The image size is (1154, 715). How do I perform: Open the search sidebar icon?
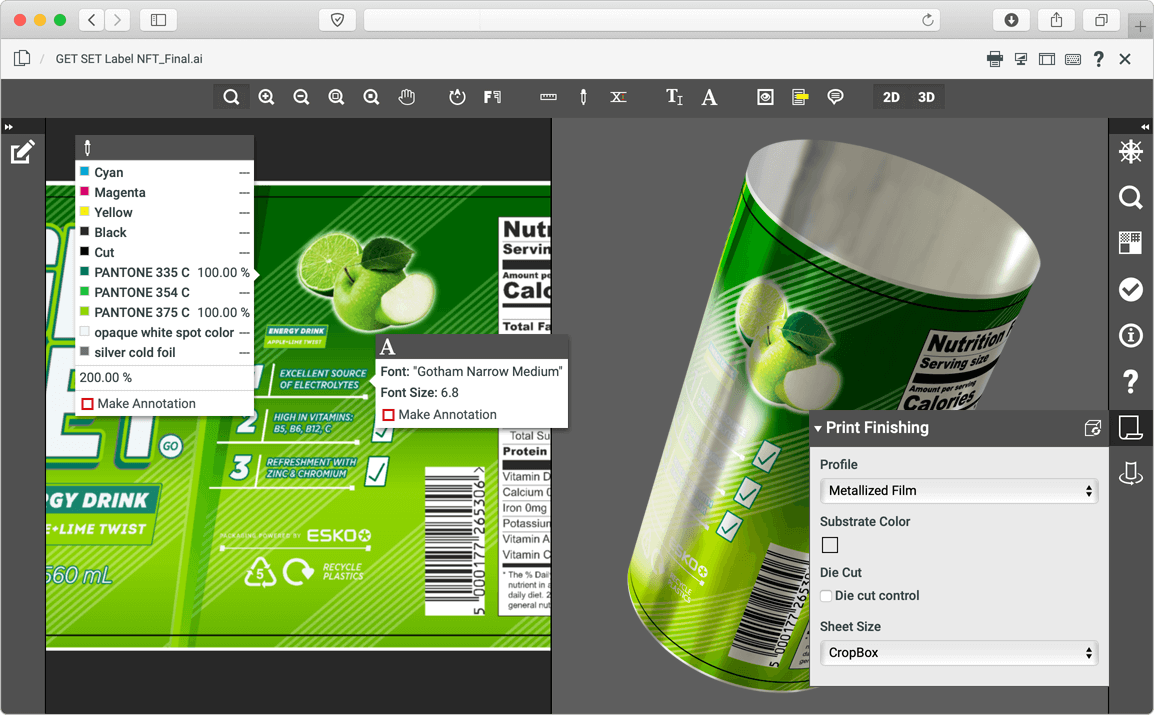coord(1130,197)
